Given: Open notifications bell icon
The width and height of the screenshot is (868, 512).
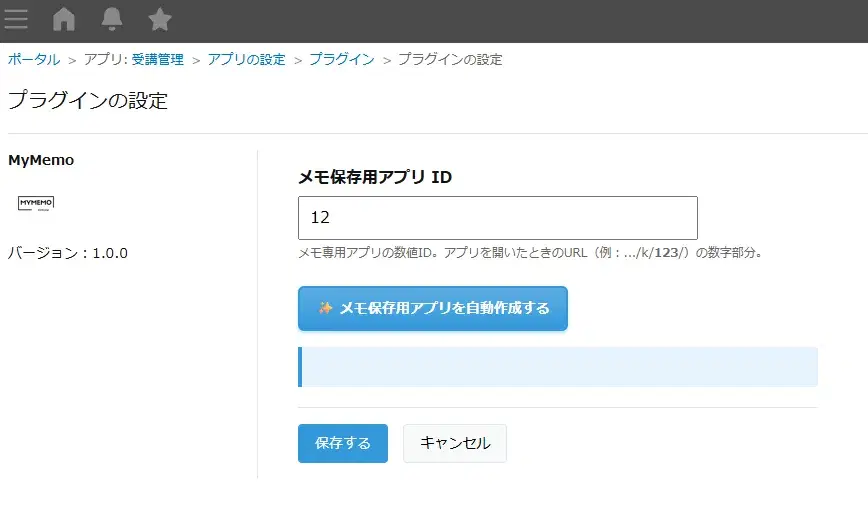Looking at the screenshot, I should pos(112,19).
